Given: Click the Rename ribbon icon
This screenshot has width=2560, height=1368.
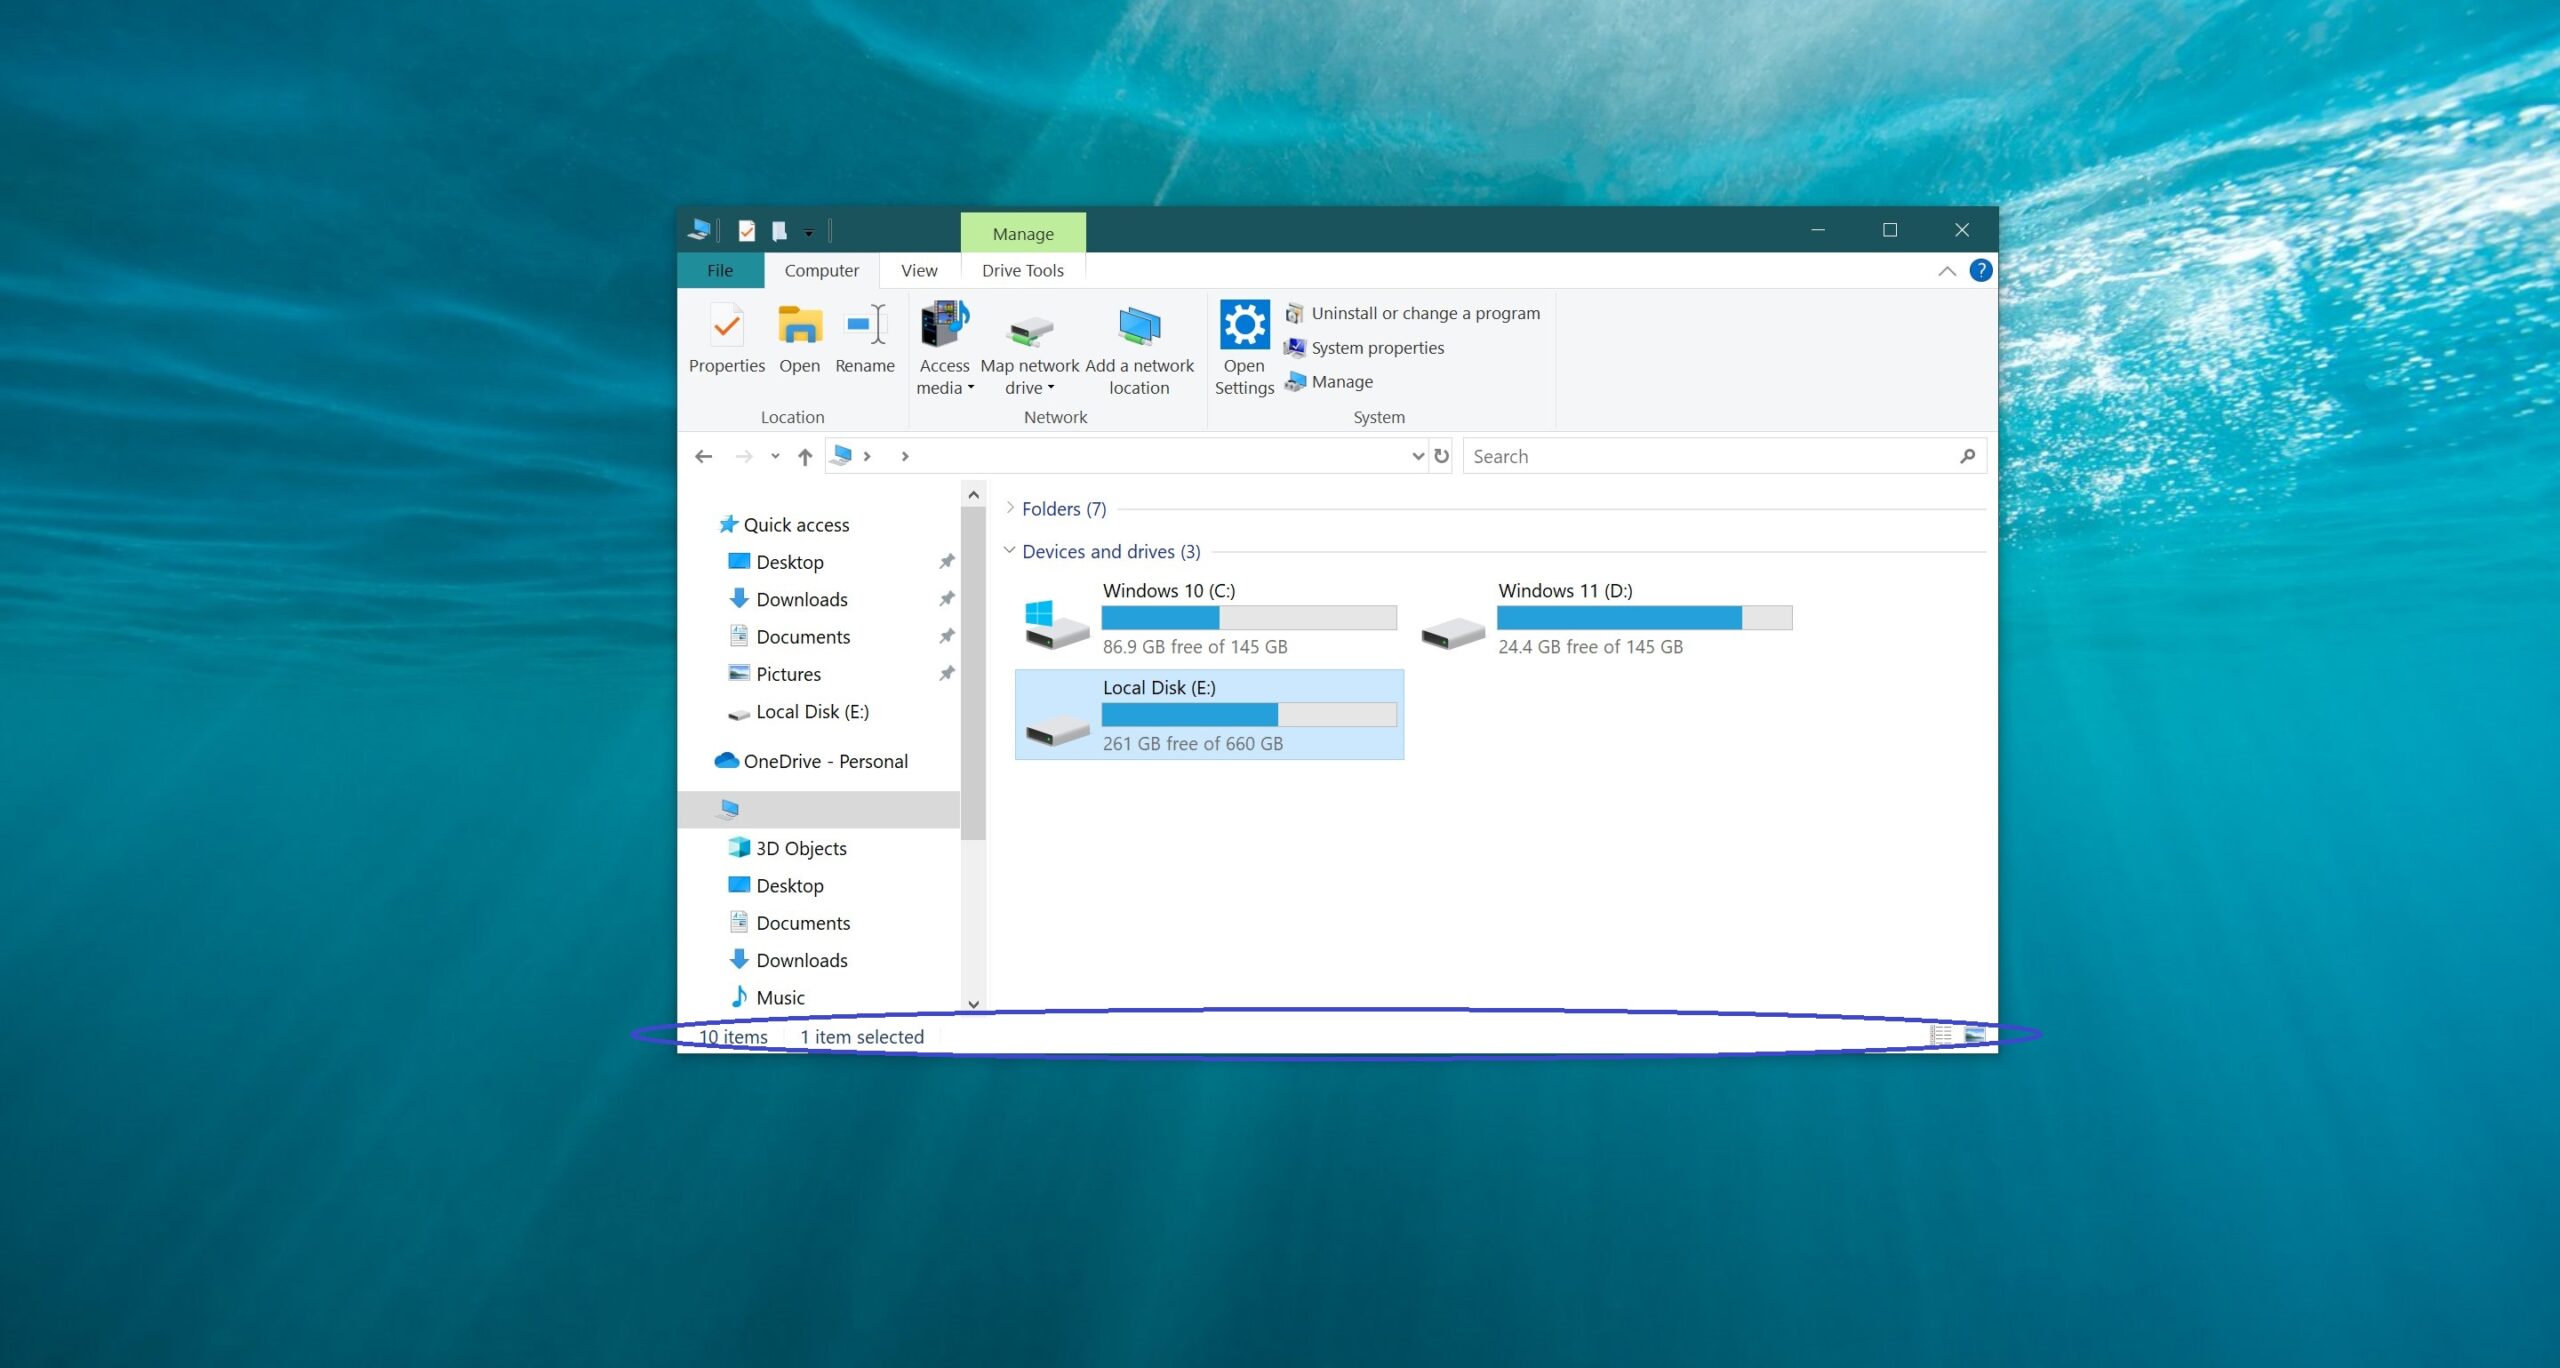Looking at the screenshot, I should tap(865, 340).
